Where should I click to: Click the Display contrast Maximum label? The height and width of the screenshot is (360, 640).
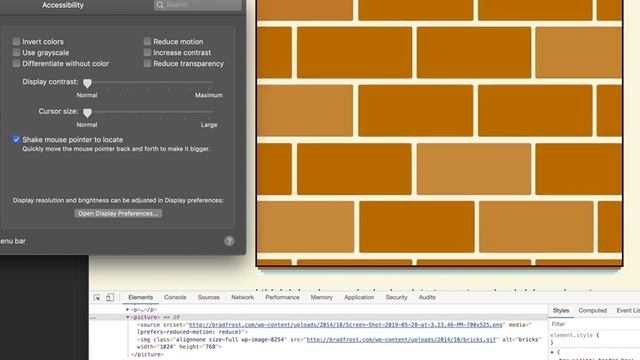pos(209,95)
